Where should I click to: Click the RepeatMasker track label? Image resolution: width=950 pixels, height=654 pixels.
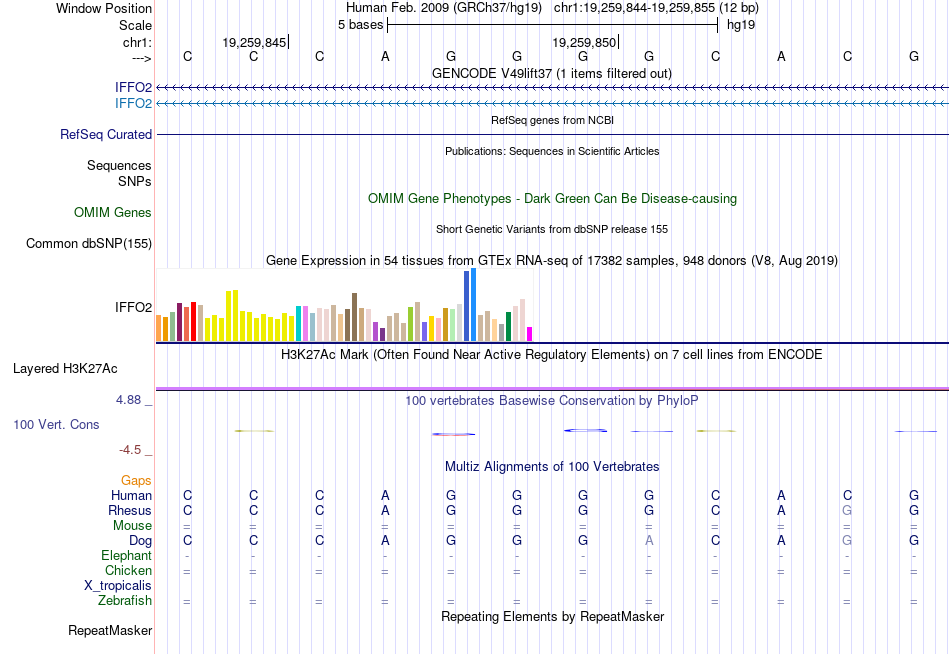110,630
